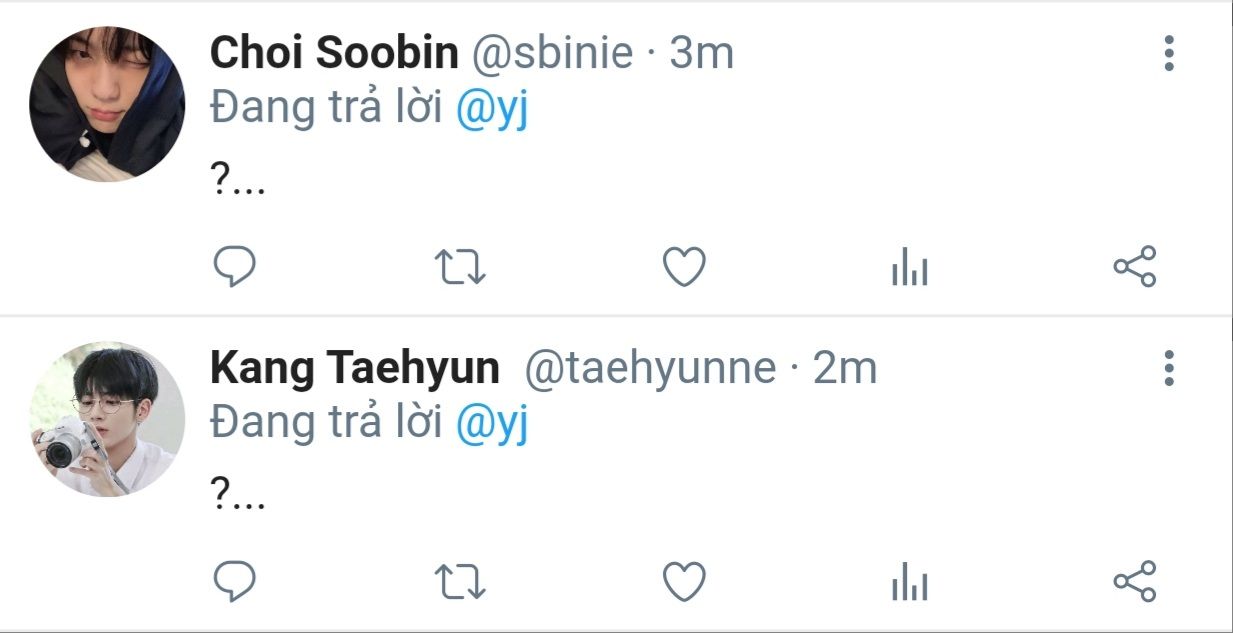Open Choi Soobin display name
This screenshot has width=1233, height=633.
[x=334, y=53]
